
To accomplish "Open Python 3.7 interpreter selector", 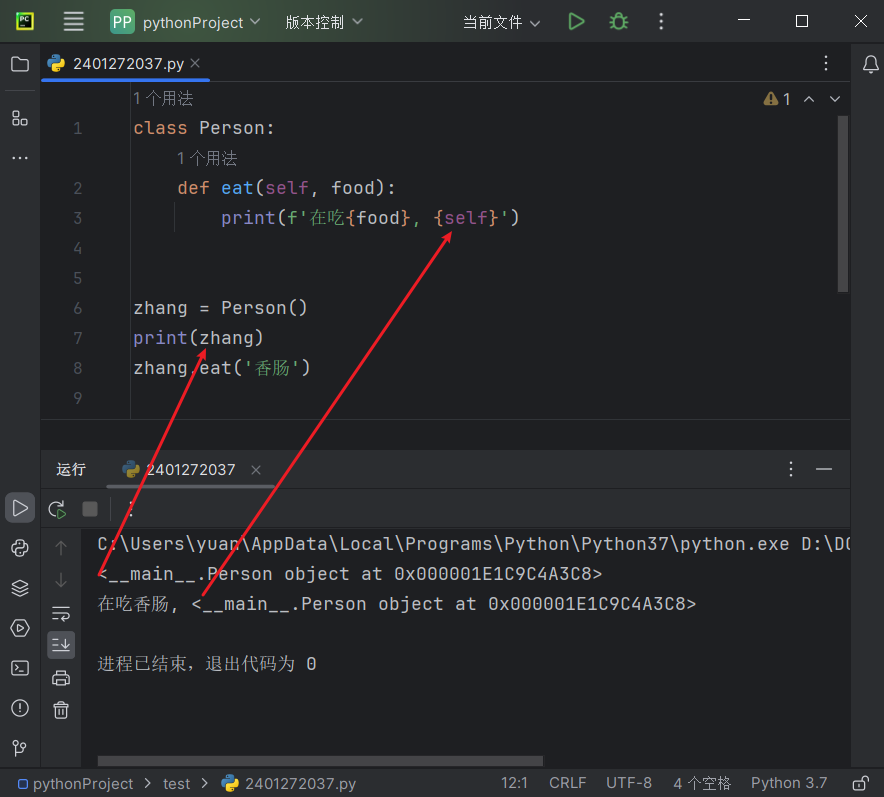I will click(789, 783).
